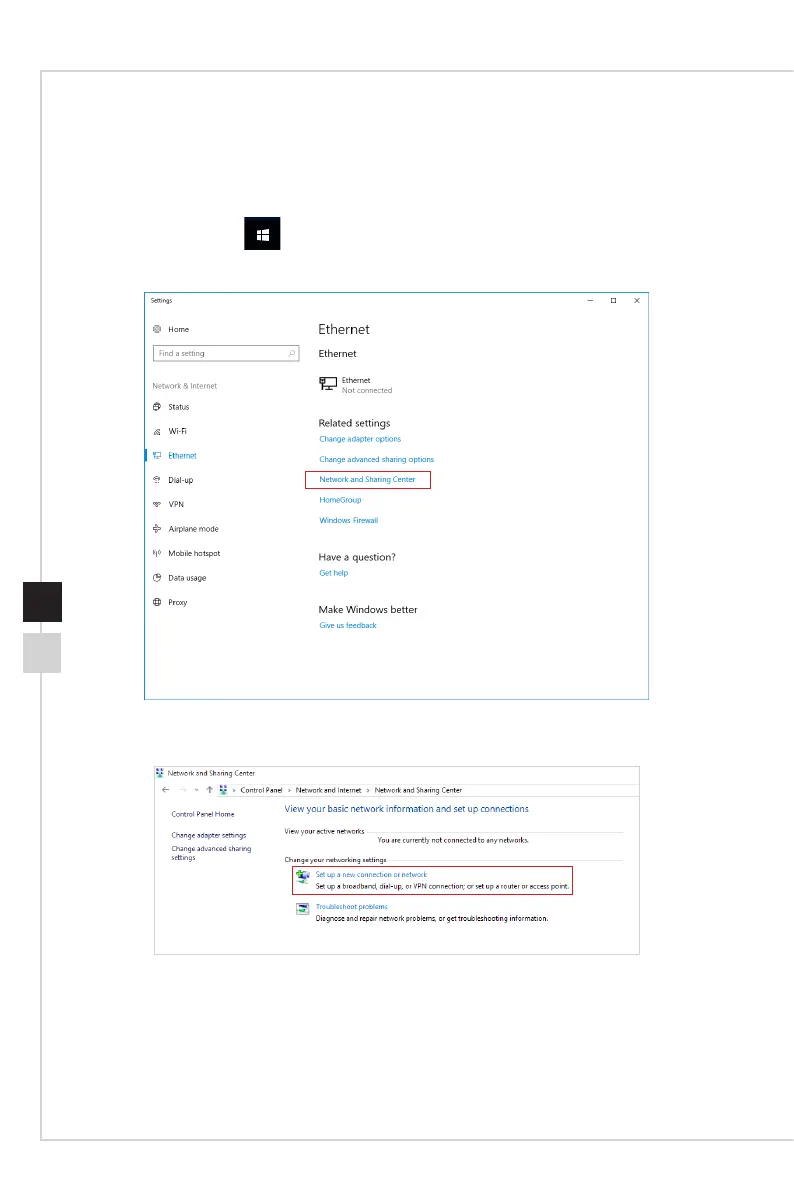Image resolution: width=794 pixels, height=1191 pixels.
Task: Click the Home label in Settings
Action: [179, 330]
